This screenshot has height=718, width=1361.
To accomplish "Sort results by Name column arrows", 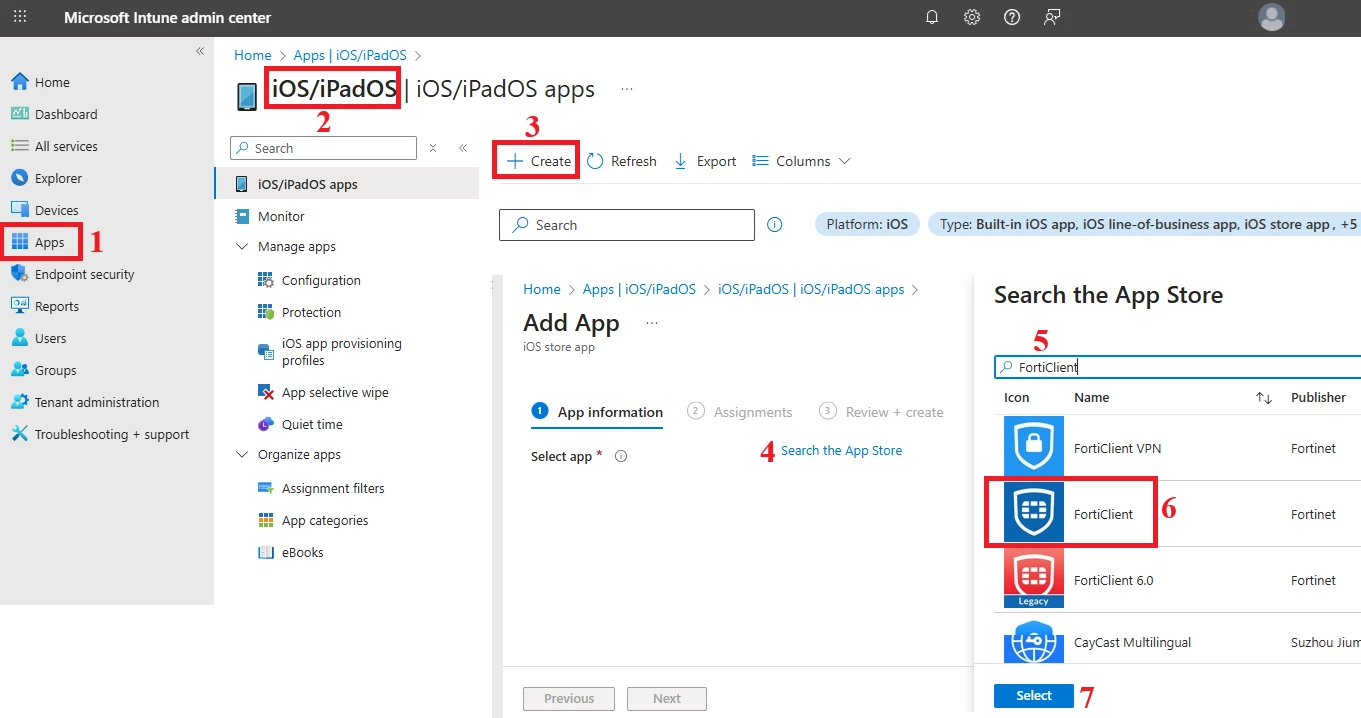I will pyautogui.click(x=1264, y=398).
